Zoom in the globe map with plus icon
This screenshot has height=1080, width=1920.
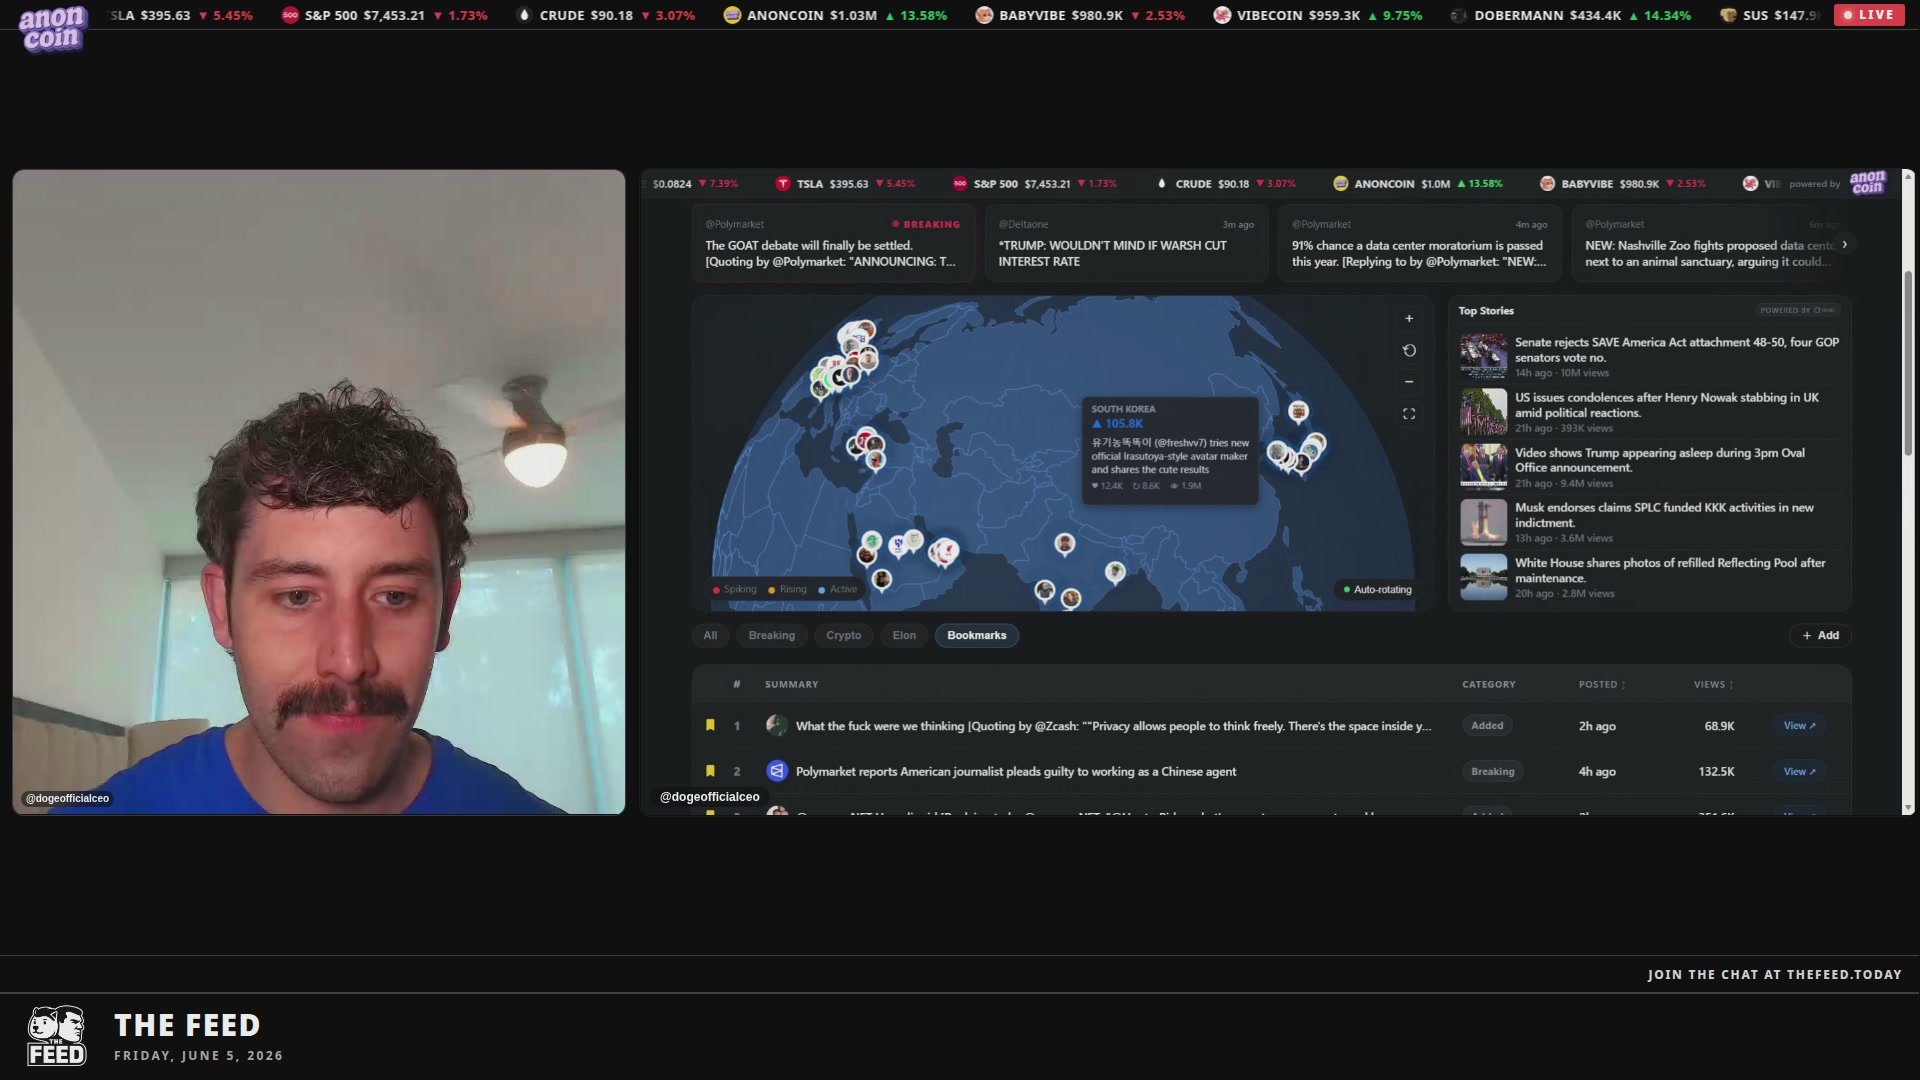point(1409,319)
